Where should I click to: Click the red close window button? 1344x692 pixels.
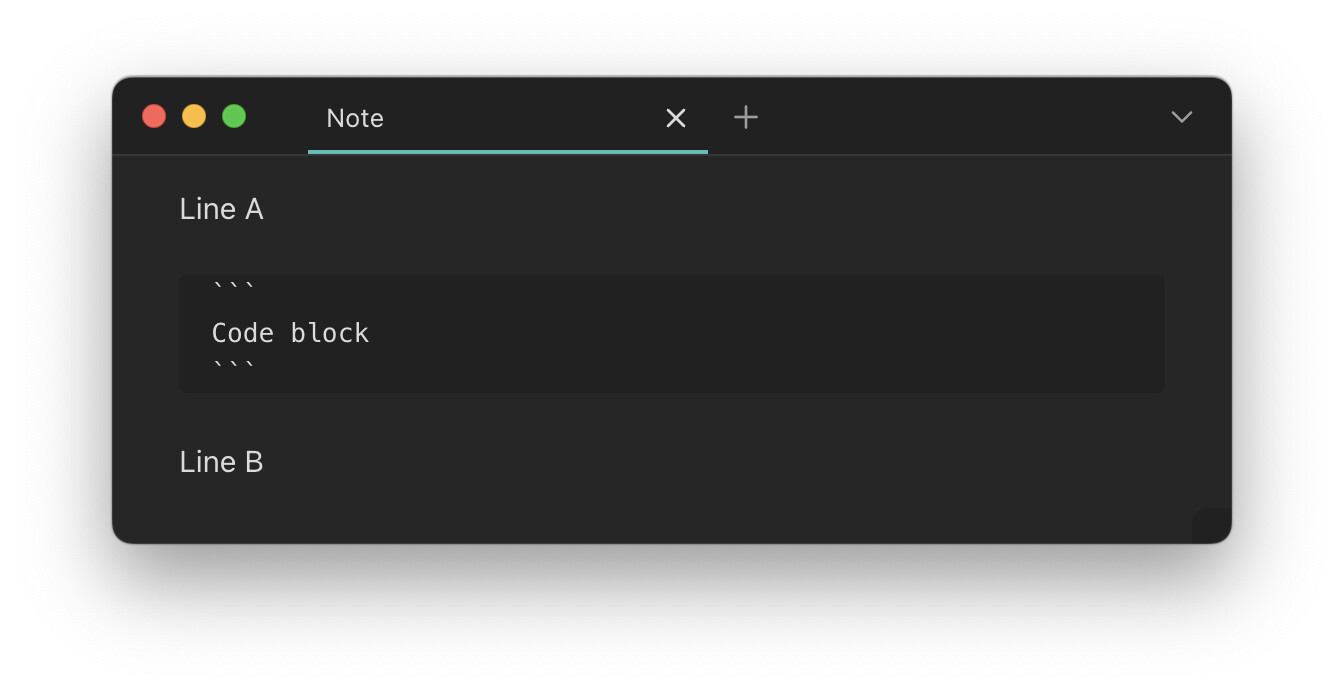154,117
